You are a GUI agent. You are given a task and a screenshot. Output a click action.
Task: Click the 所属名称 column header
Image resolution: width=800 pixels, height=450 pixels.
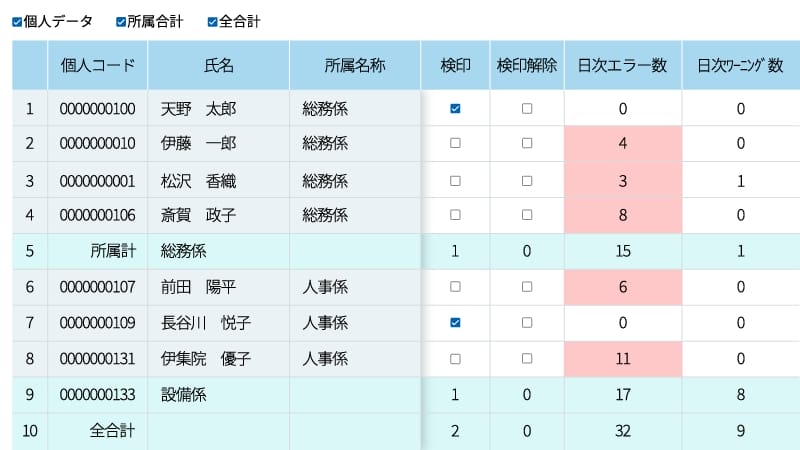(x=354, y=66)
